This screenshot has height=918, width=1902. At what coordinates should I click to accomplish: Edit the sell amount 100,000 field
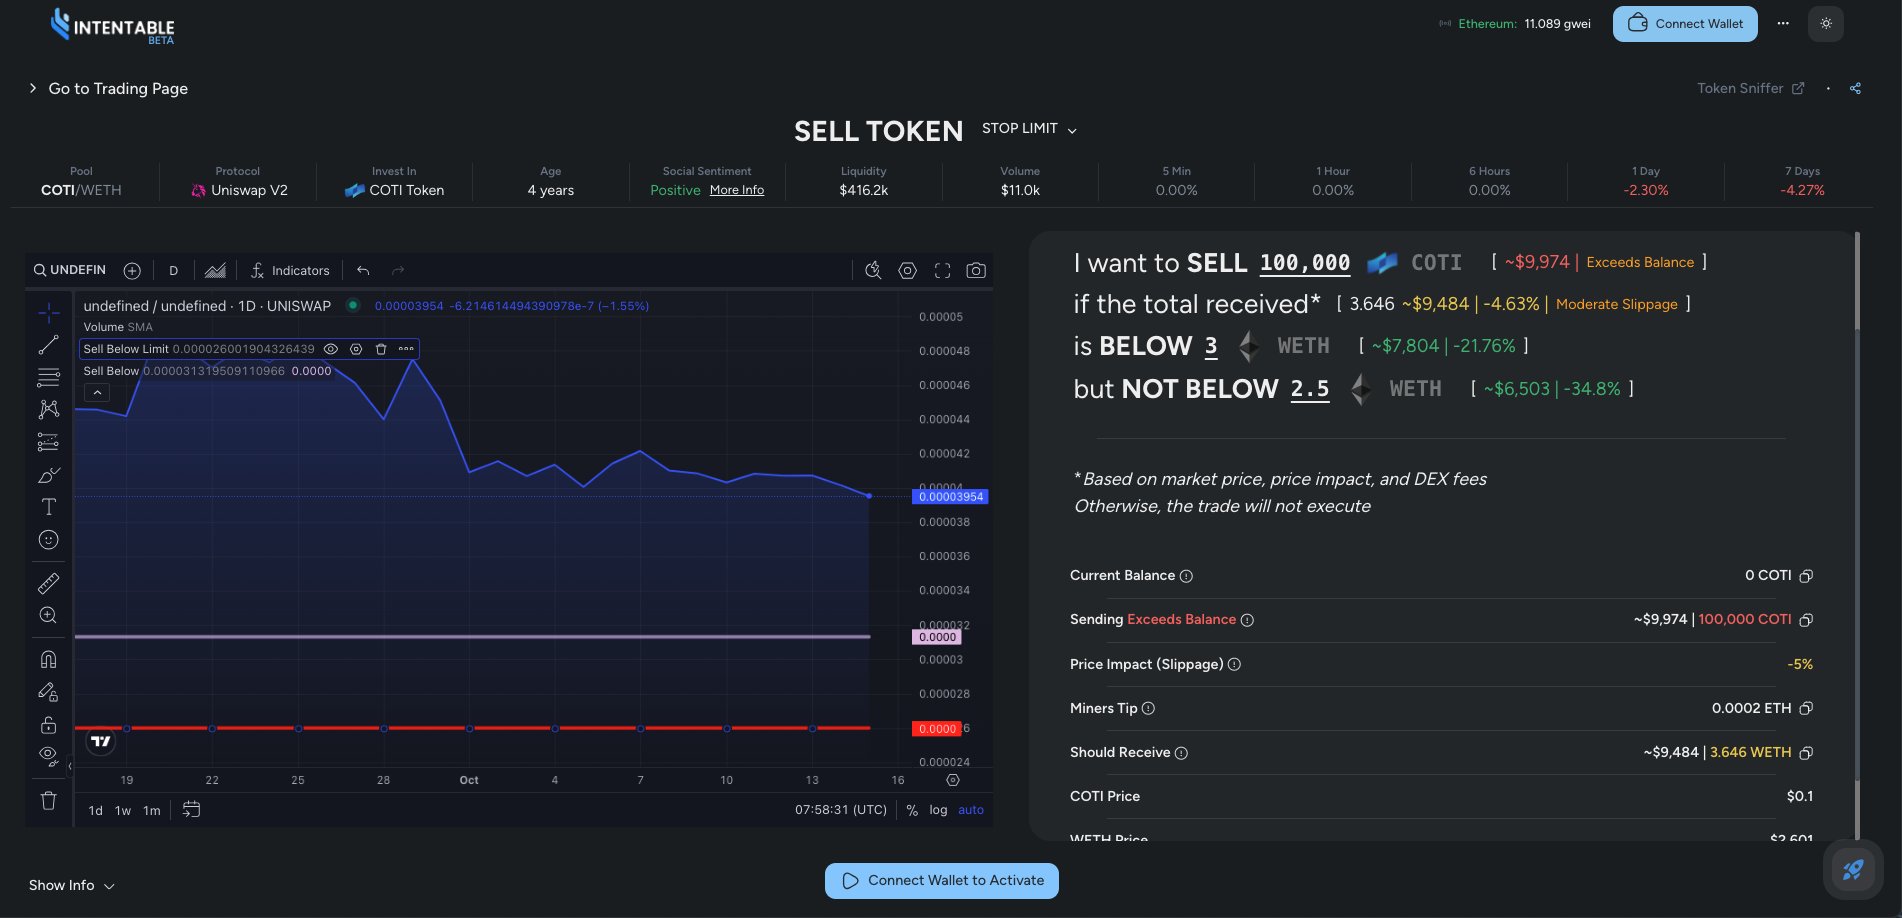coord(1305,263)
